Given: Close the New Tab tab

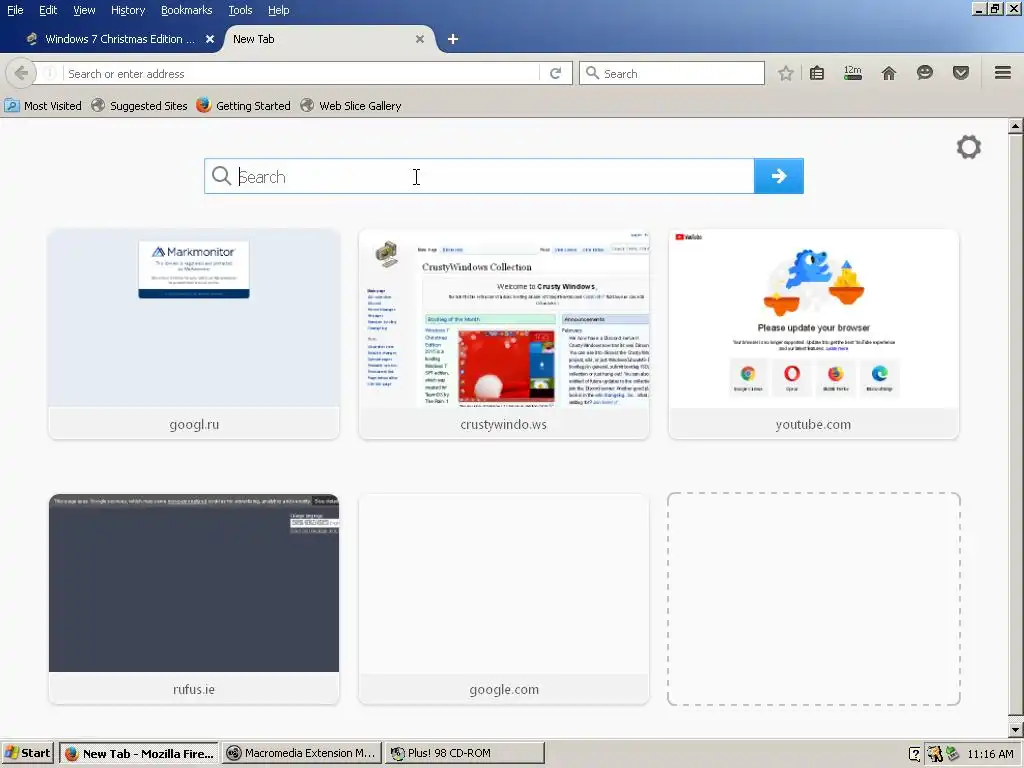Looking at the screenshot, I should pyautogui.click(x=420, y=39).
